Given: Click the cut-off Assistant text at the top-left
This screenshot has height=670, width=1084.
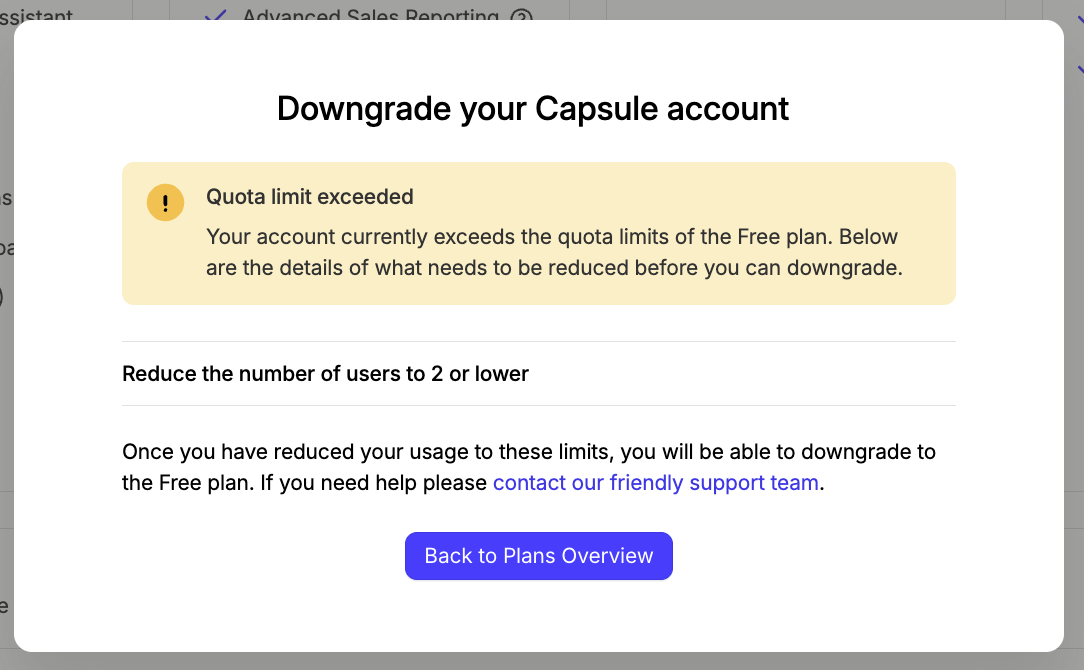Looking at the screenshot, I should [36, 15].
